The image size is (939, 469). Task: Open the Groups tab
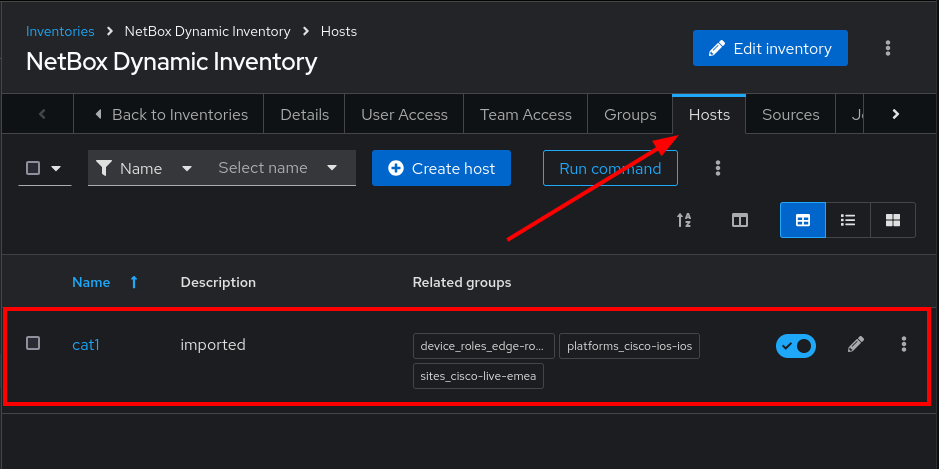[x=630, y=114]
